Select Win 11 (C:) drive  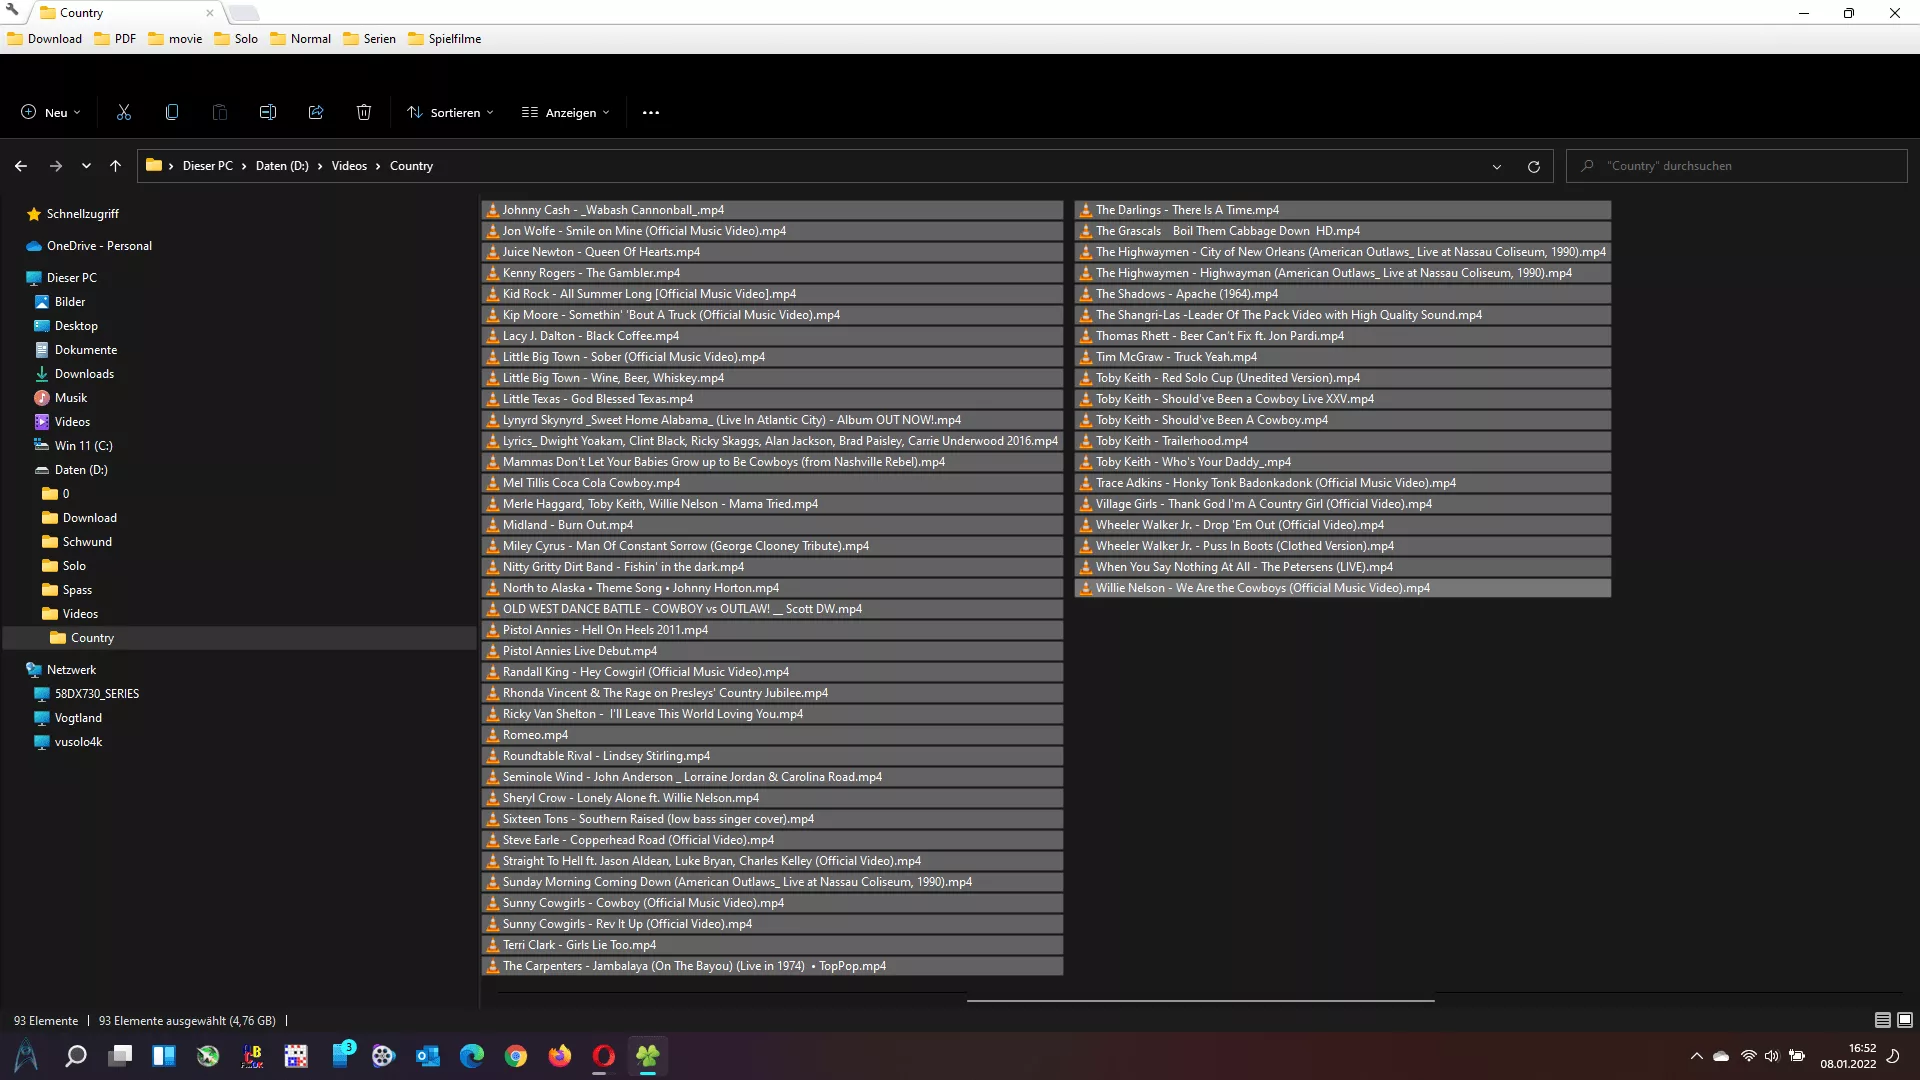[83, 446]
